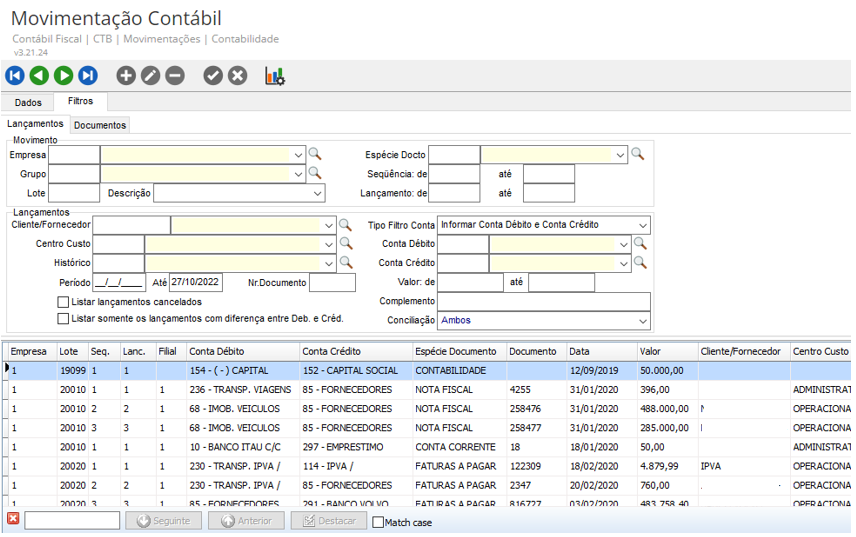Click the next record arrow icon

click(63, 76)
